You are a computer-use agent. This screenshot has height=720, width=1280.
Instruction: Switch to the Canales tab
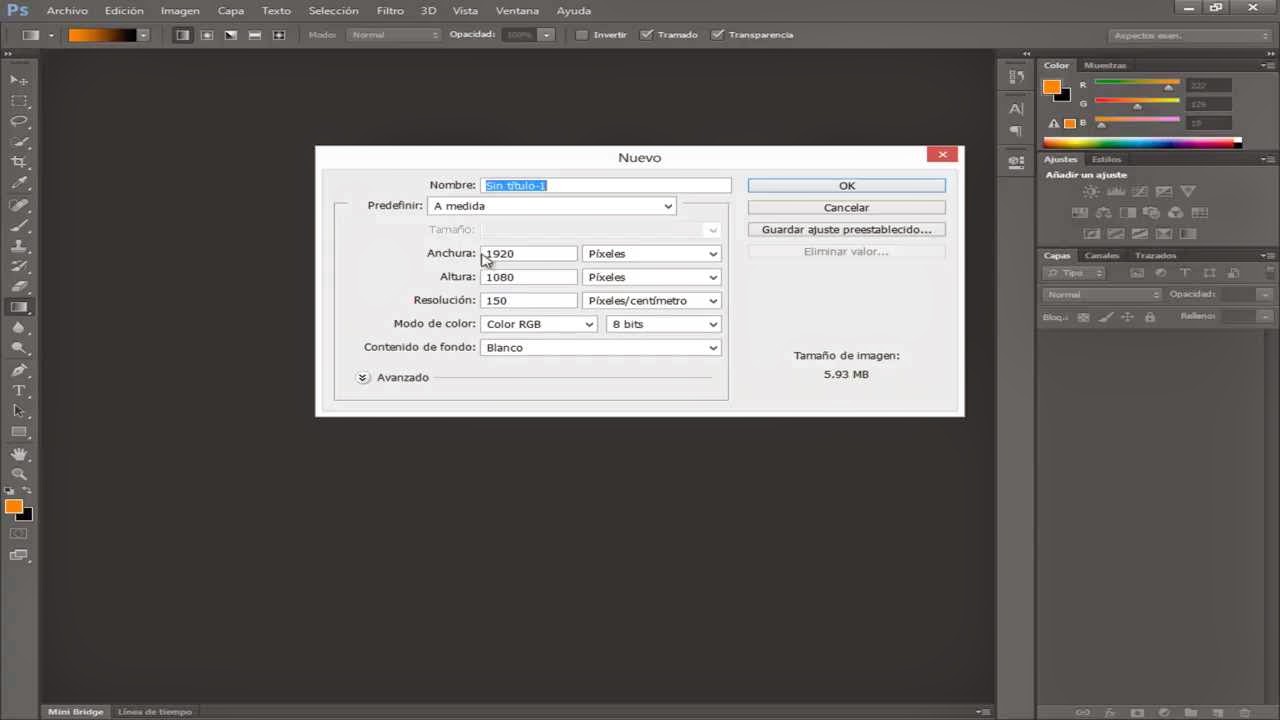(x=1102, y=255)
